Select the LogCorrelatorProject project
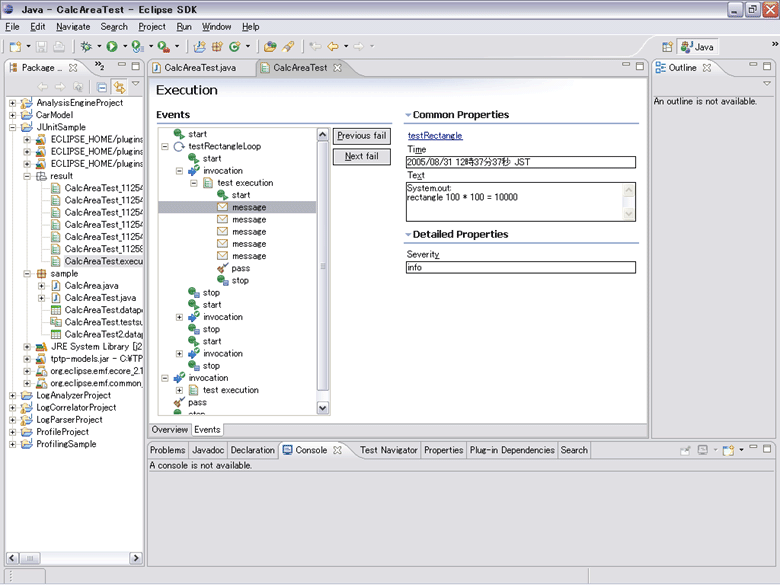Viewport: 780px width, 585px height. coord(76,408)
